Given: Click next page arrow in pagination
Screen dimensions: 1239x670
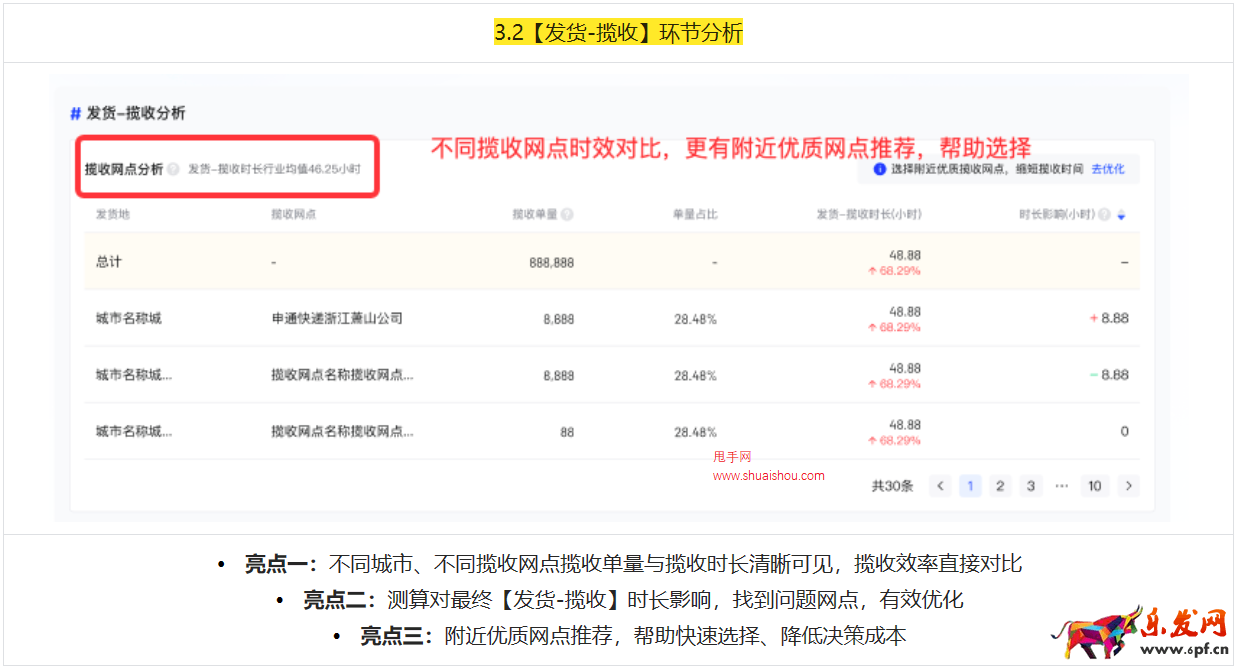Looking at the screenshot, I should click(x=1128, y=485).
